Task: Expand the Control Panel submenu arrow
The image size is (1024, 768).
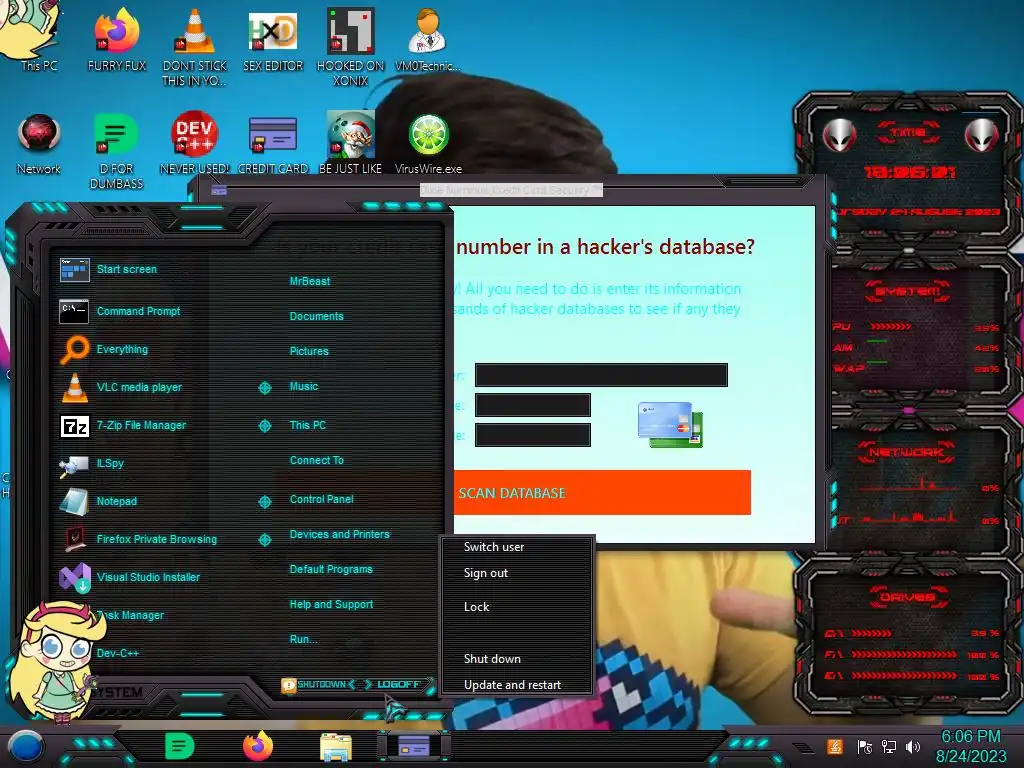Action: coord(264,502)
